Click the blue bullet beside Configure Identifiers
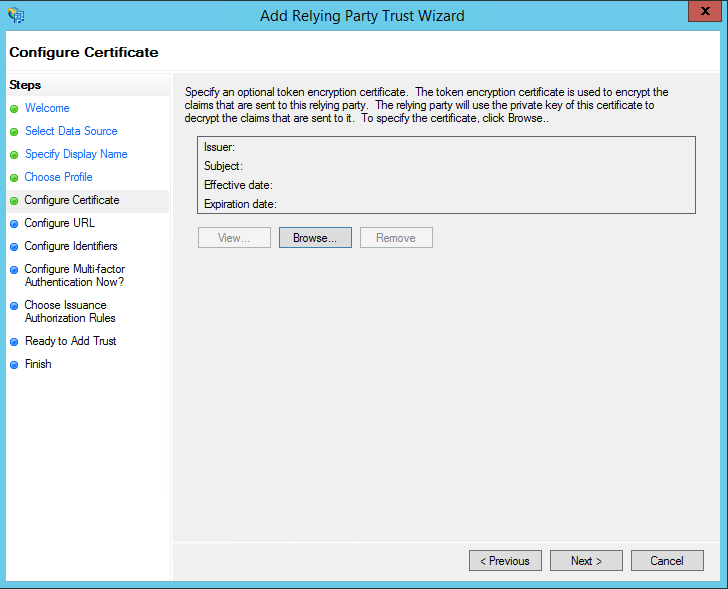Viewport: 728px width, 589px height. pos(14,247)
